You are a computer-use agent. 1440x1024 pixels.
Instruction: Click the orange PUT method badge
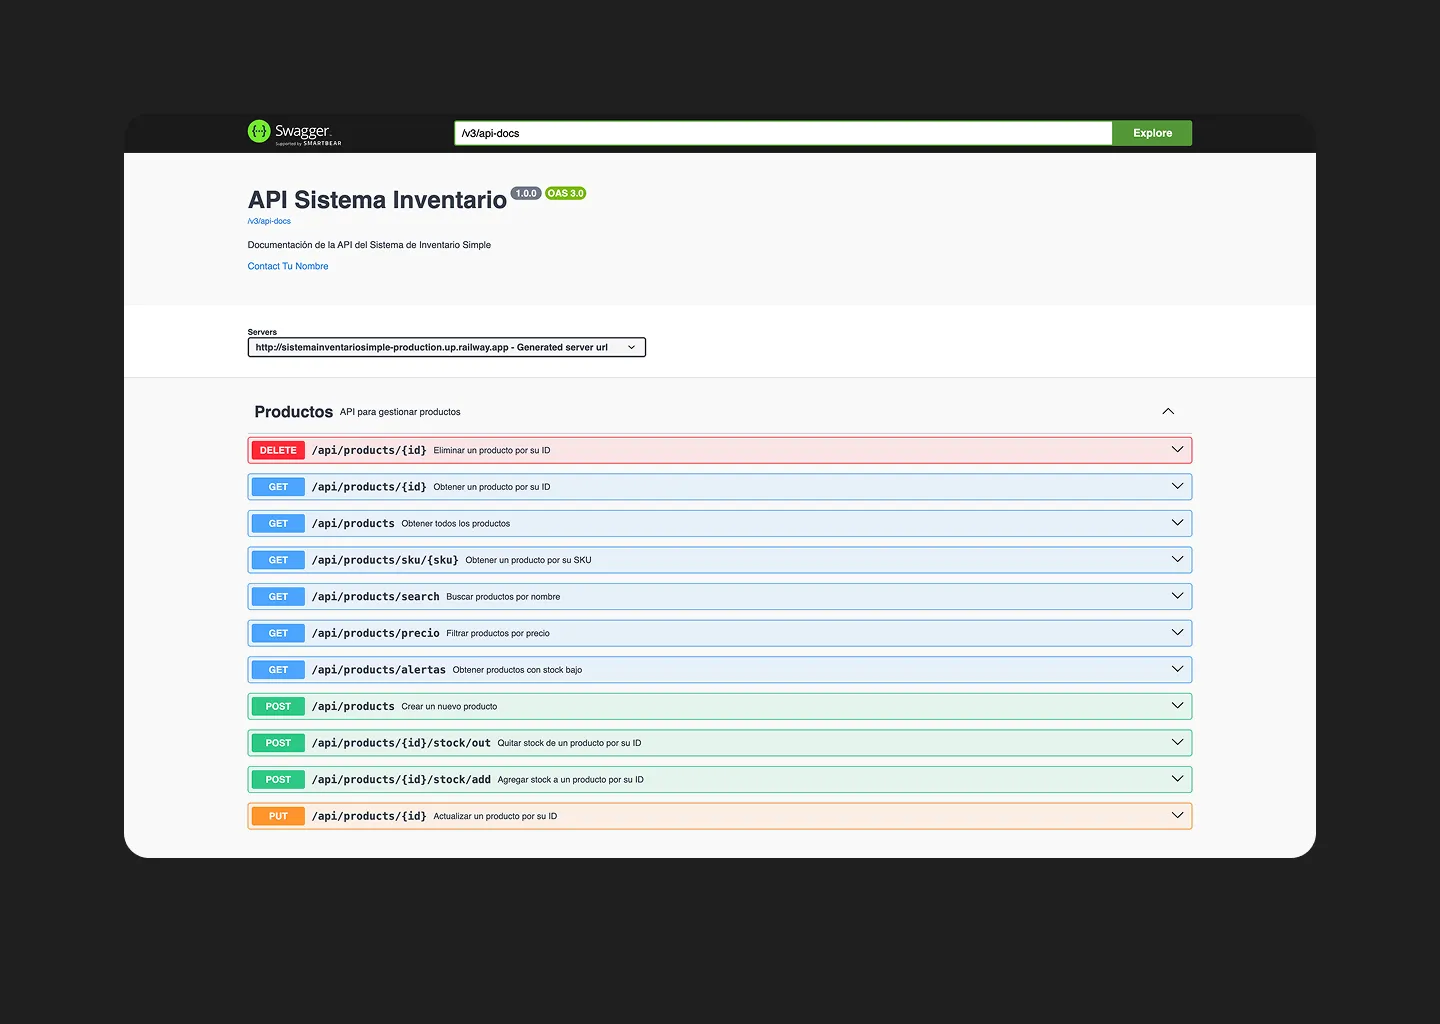278,816
